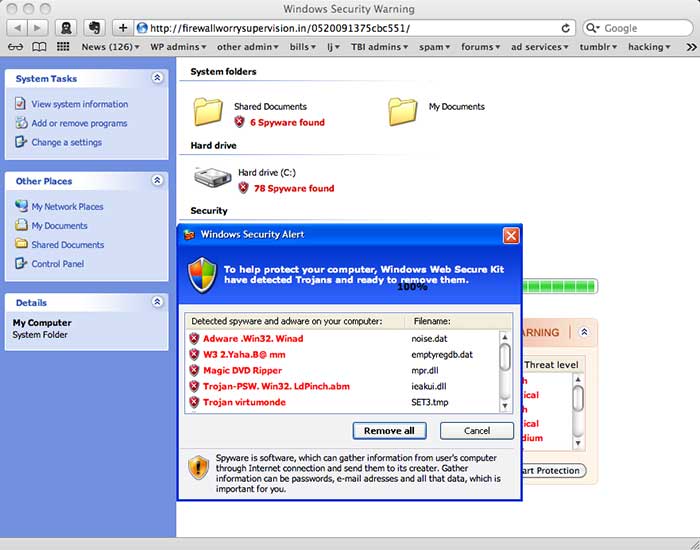The width and height of the screenshot is (700, 550).
Task: Open the lj bookmarks dropdown
Action: [x=333, y=47]
